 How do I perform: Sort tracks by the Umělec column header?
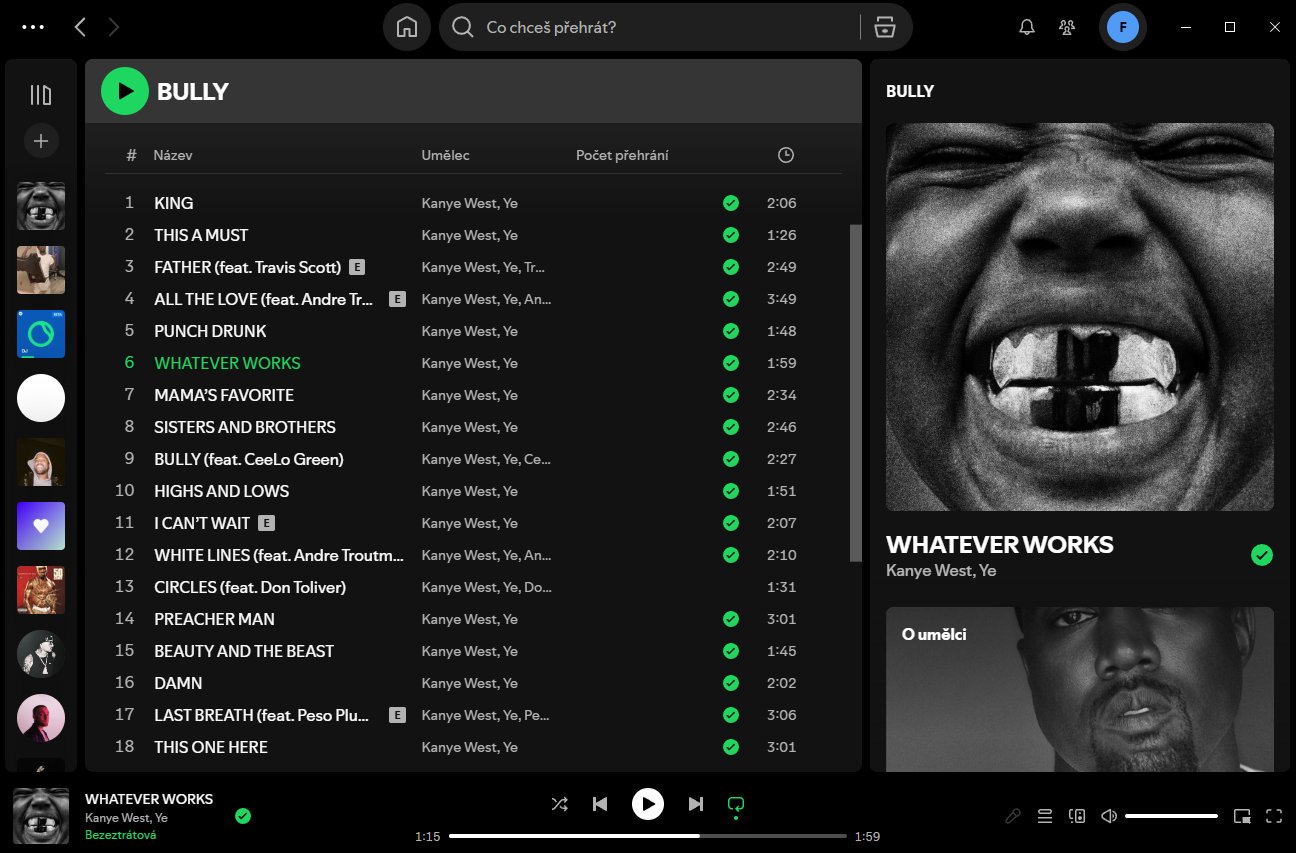click(x=446, y=155)
